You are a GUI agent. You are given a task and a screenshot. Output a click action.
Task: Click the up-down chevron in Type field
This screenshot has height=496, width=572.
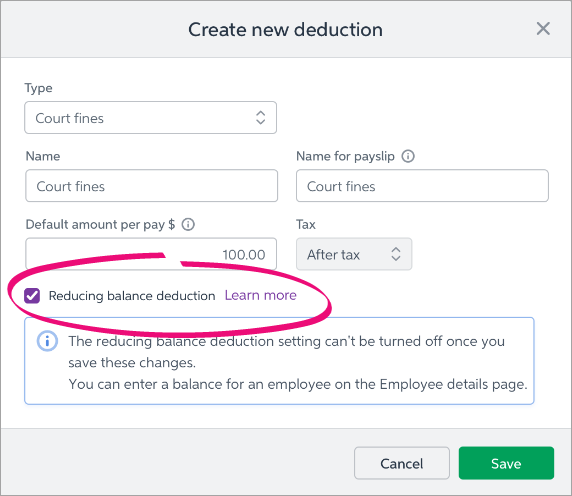coord(260,117)
